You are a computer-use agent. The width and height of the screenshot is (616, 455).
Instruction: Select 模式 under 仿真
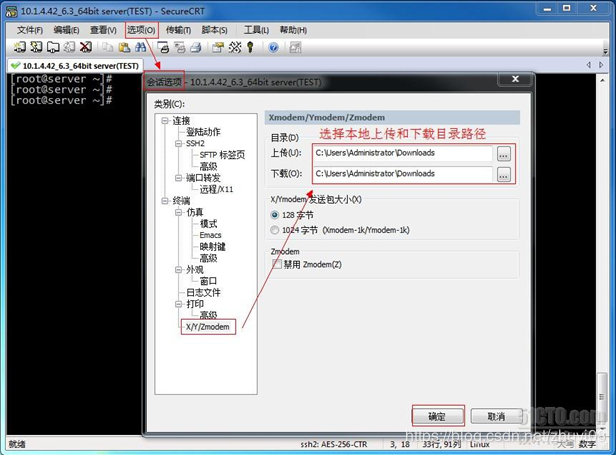coord(208,224)
